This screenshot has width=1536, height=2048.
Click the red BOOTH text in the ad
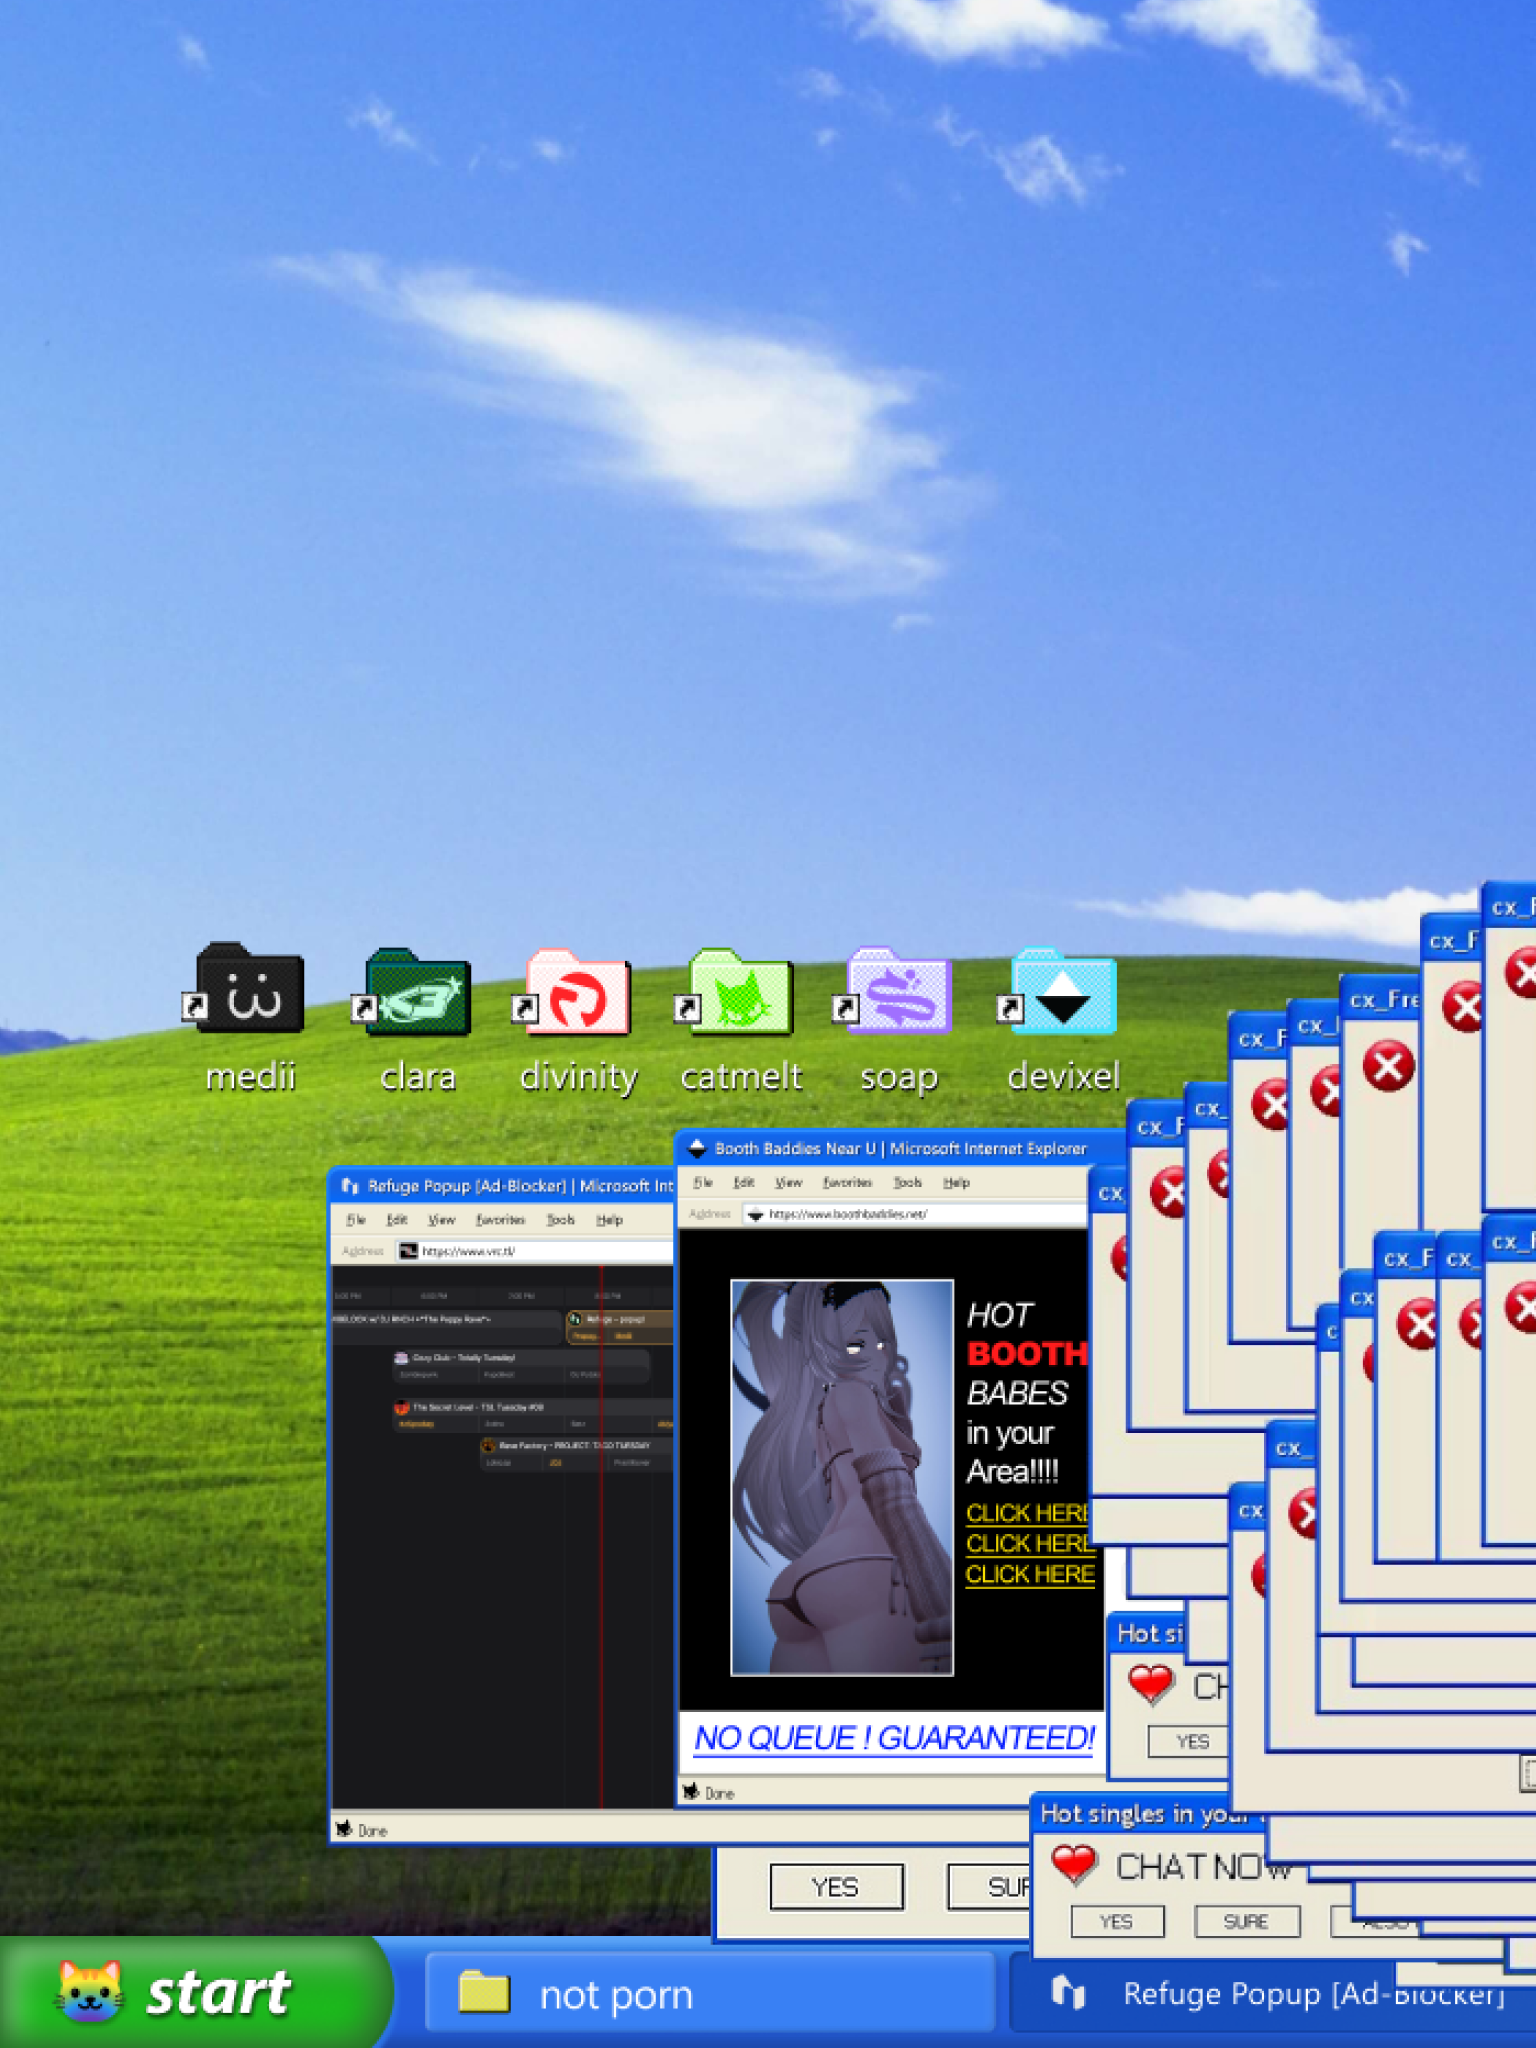1027,1353
